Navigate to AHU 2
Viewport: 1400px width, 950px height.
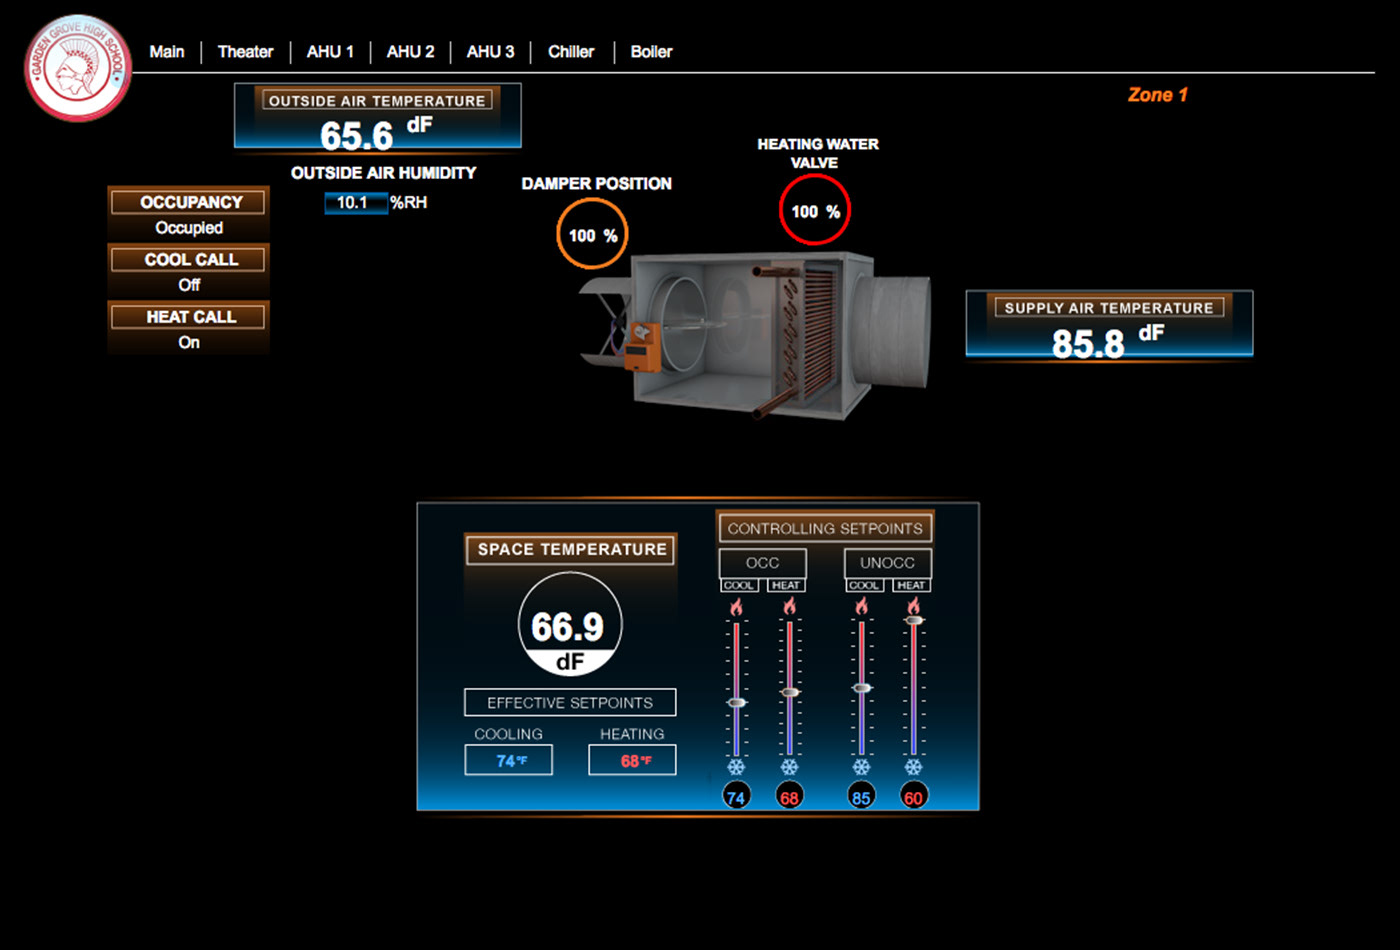click(410, 52)
